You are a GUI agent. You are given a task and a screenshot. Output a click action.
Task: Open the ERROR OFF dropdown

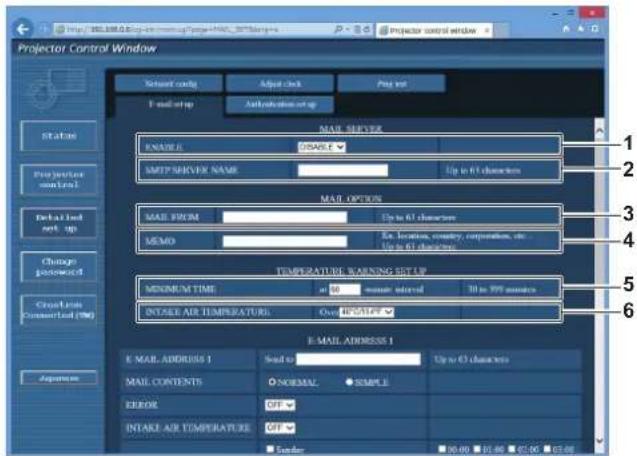point(280,405)
